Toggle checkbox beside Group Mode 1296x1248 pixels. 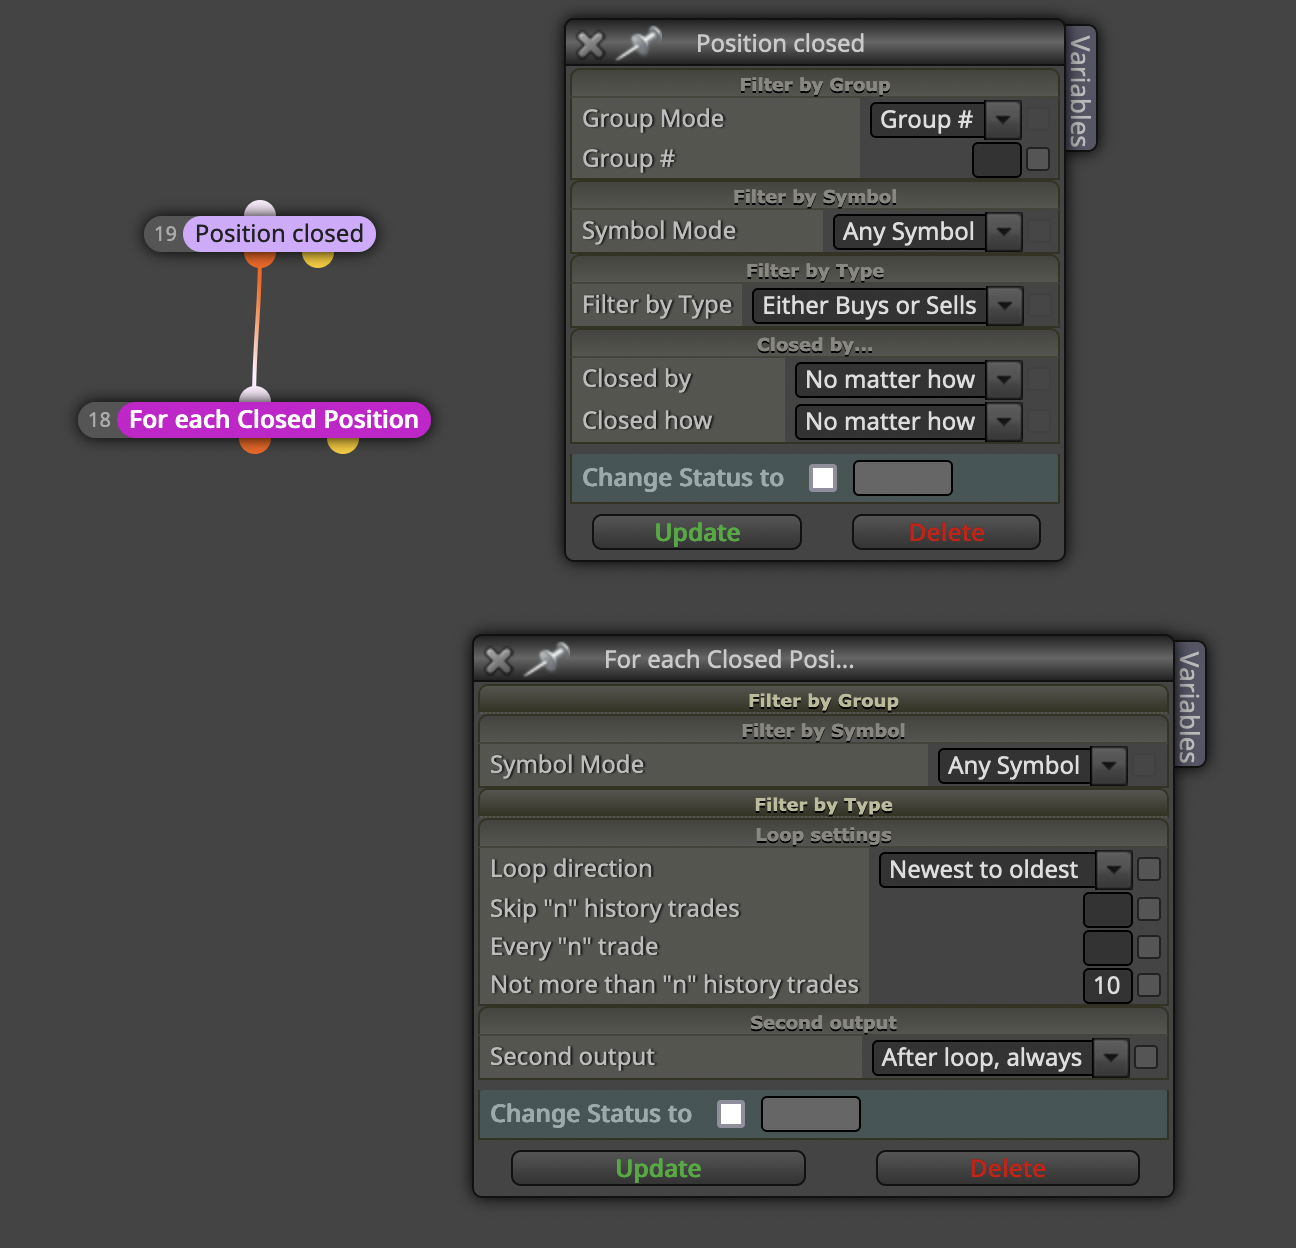coord(1039,120)
